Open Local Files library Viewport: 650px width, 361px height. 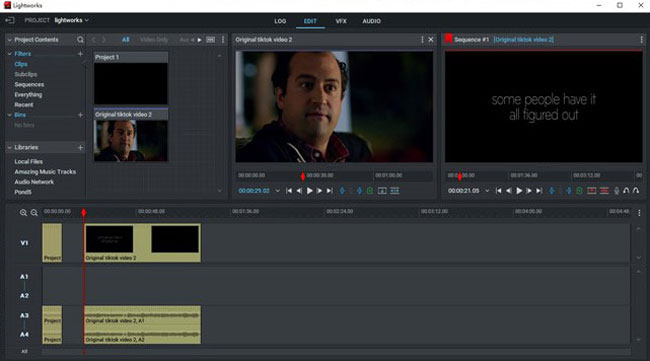pyautogui.click(x=29, y=162)
